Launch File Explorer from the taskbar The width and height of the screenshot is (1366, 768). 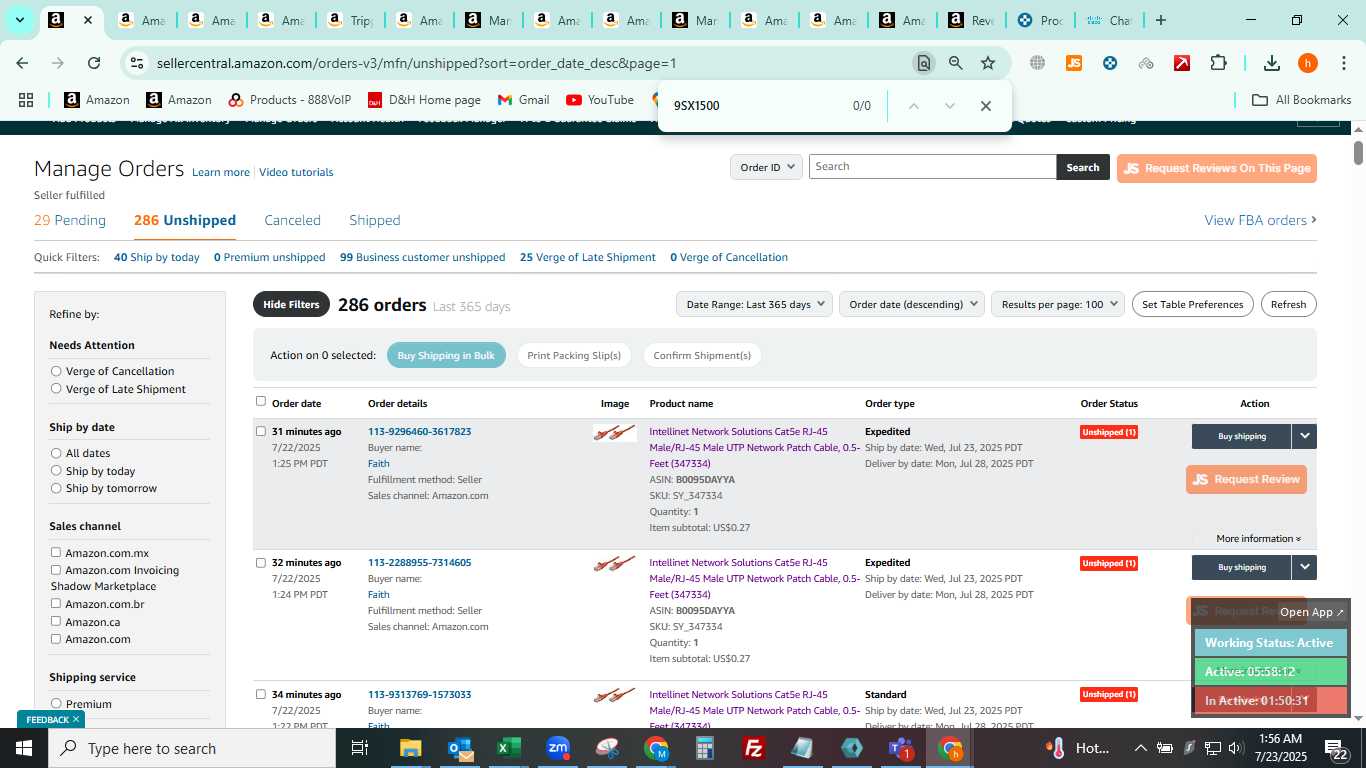pos(411,748)
